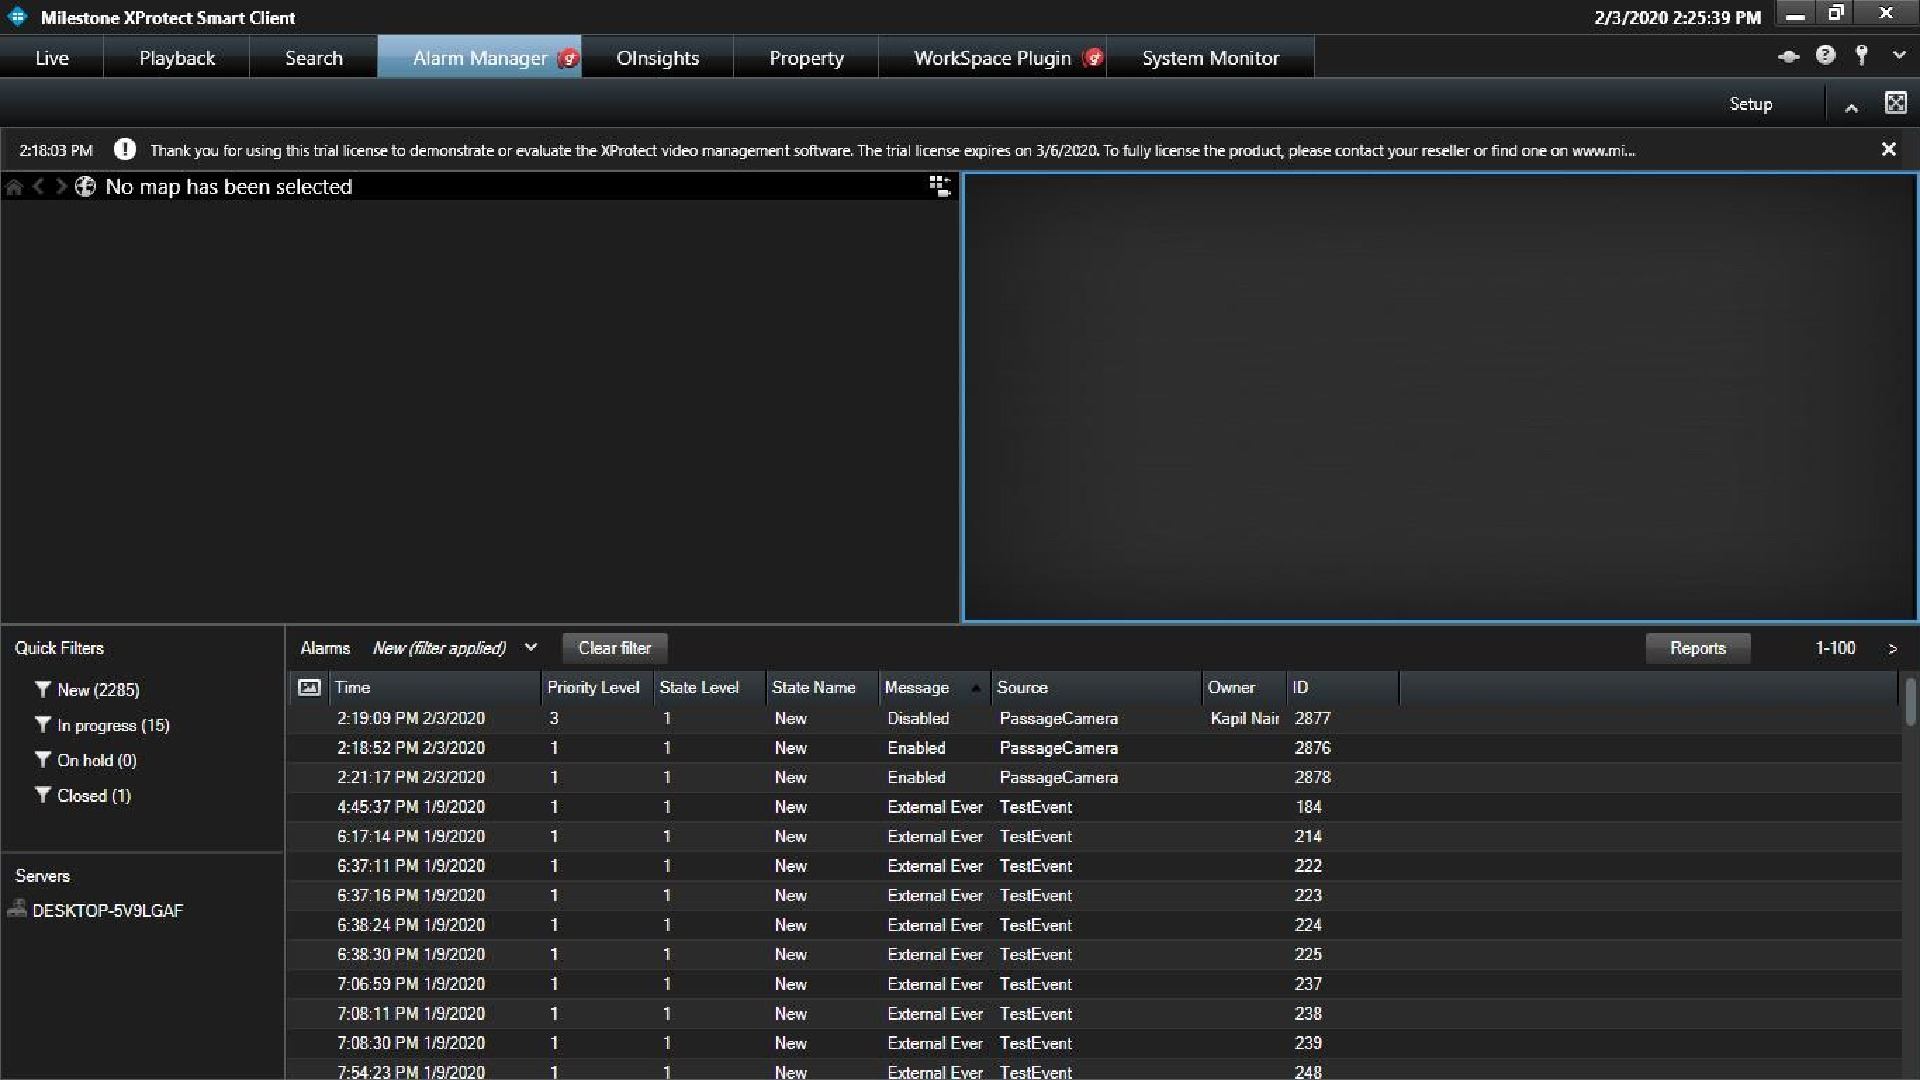Sort by ID column header
The width and height of the screenshot is (1920, 1080).
(1343, 688)
